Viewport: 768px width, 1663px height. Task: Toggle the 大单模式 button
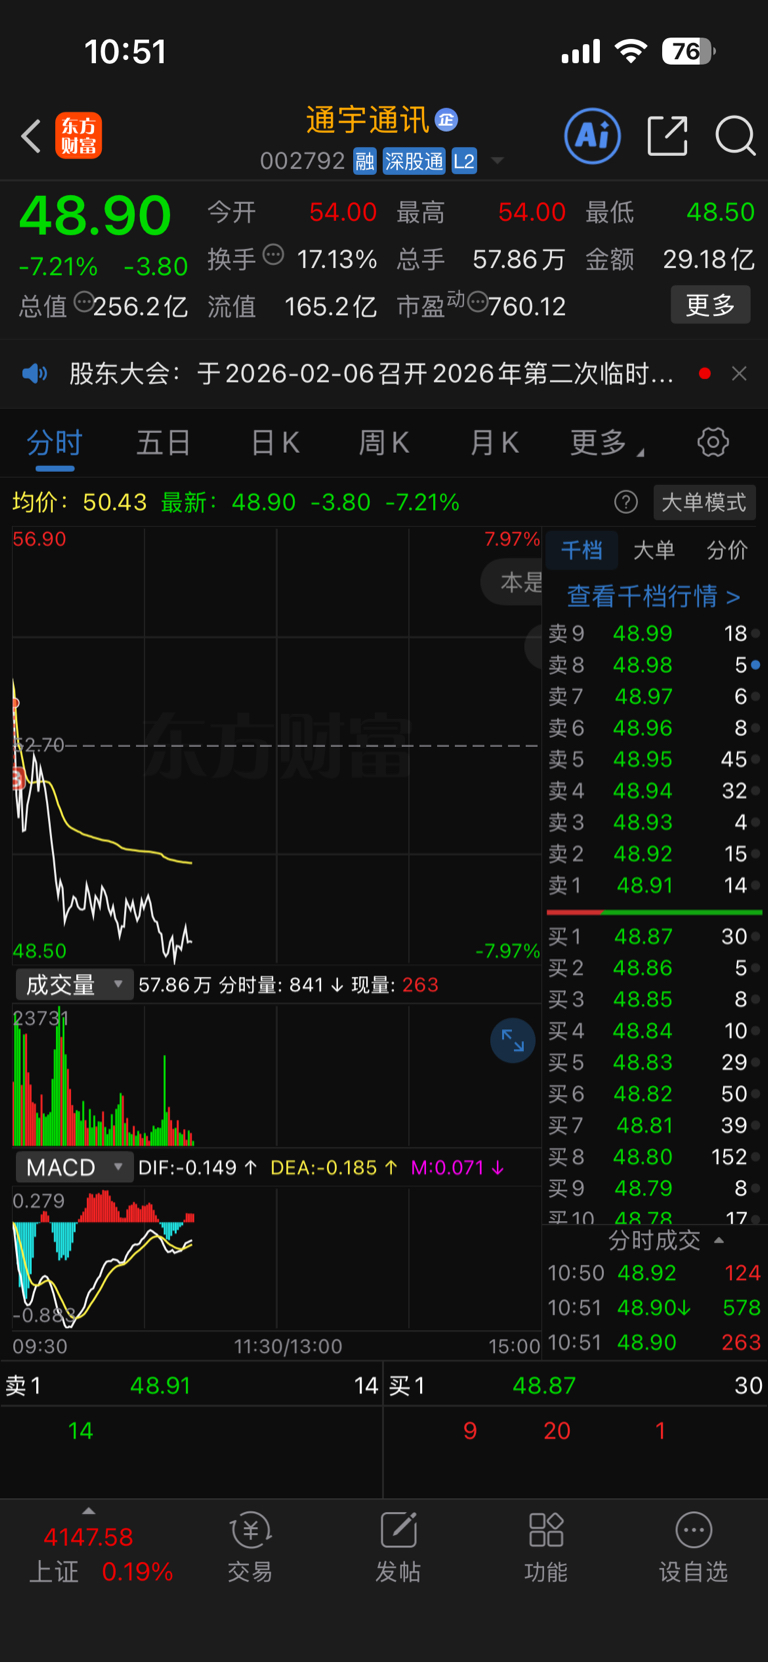pos(704,502)
